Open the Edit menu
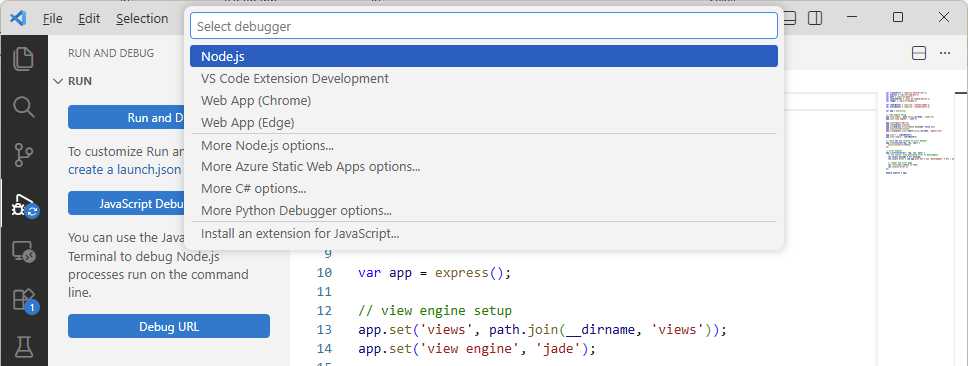The image size is (968, 366). tap(89, 19)
